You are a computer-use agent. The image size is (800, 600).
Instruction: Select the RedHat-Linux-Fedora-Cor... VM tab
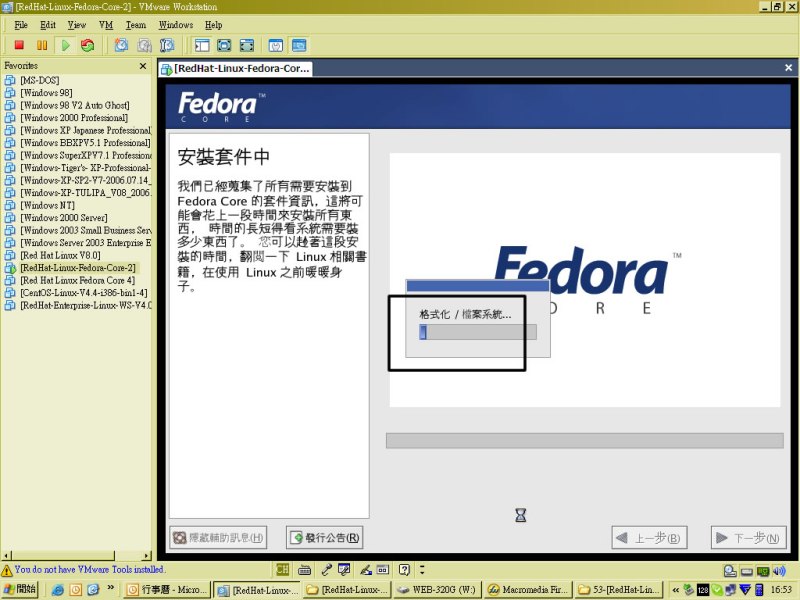tap(236, 68)
